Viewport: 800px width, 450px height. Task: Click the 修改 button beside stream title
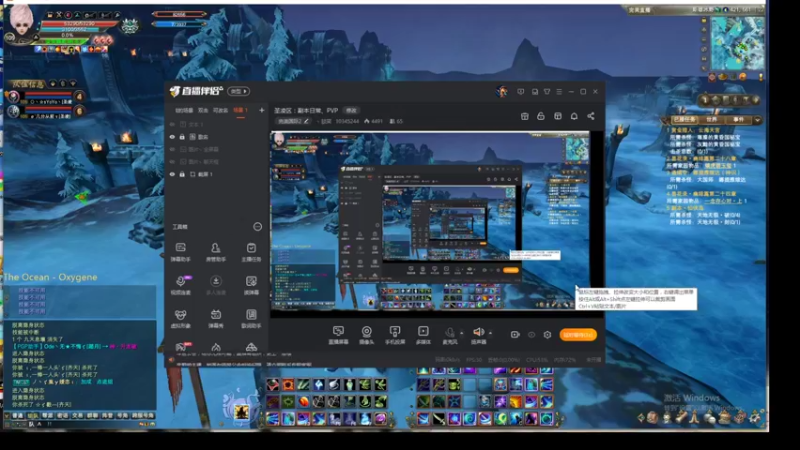(x=352, y=110)
